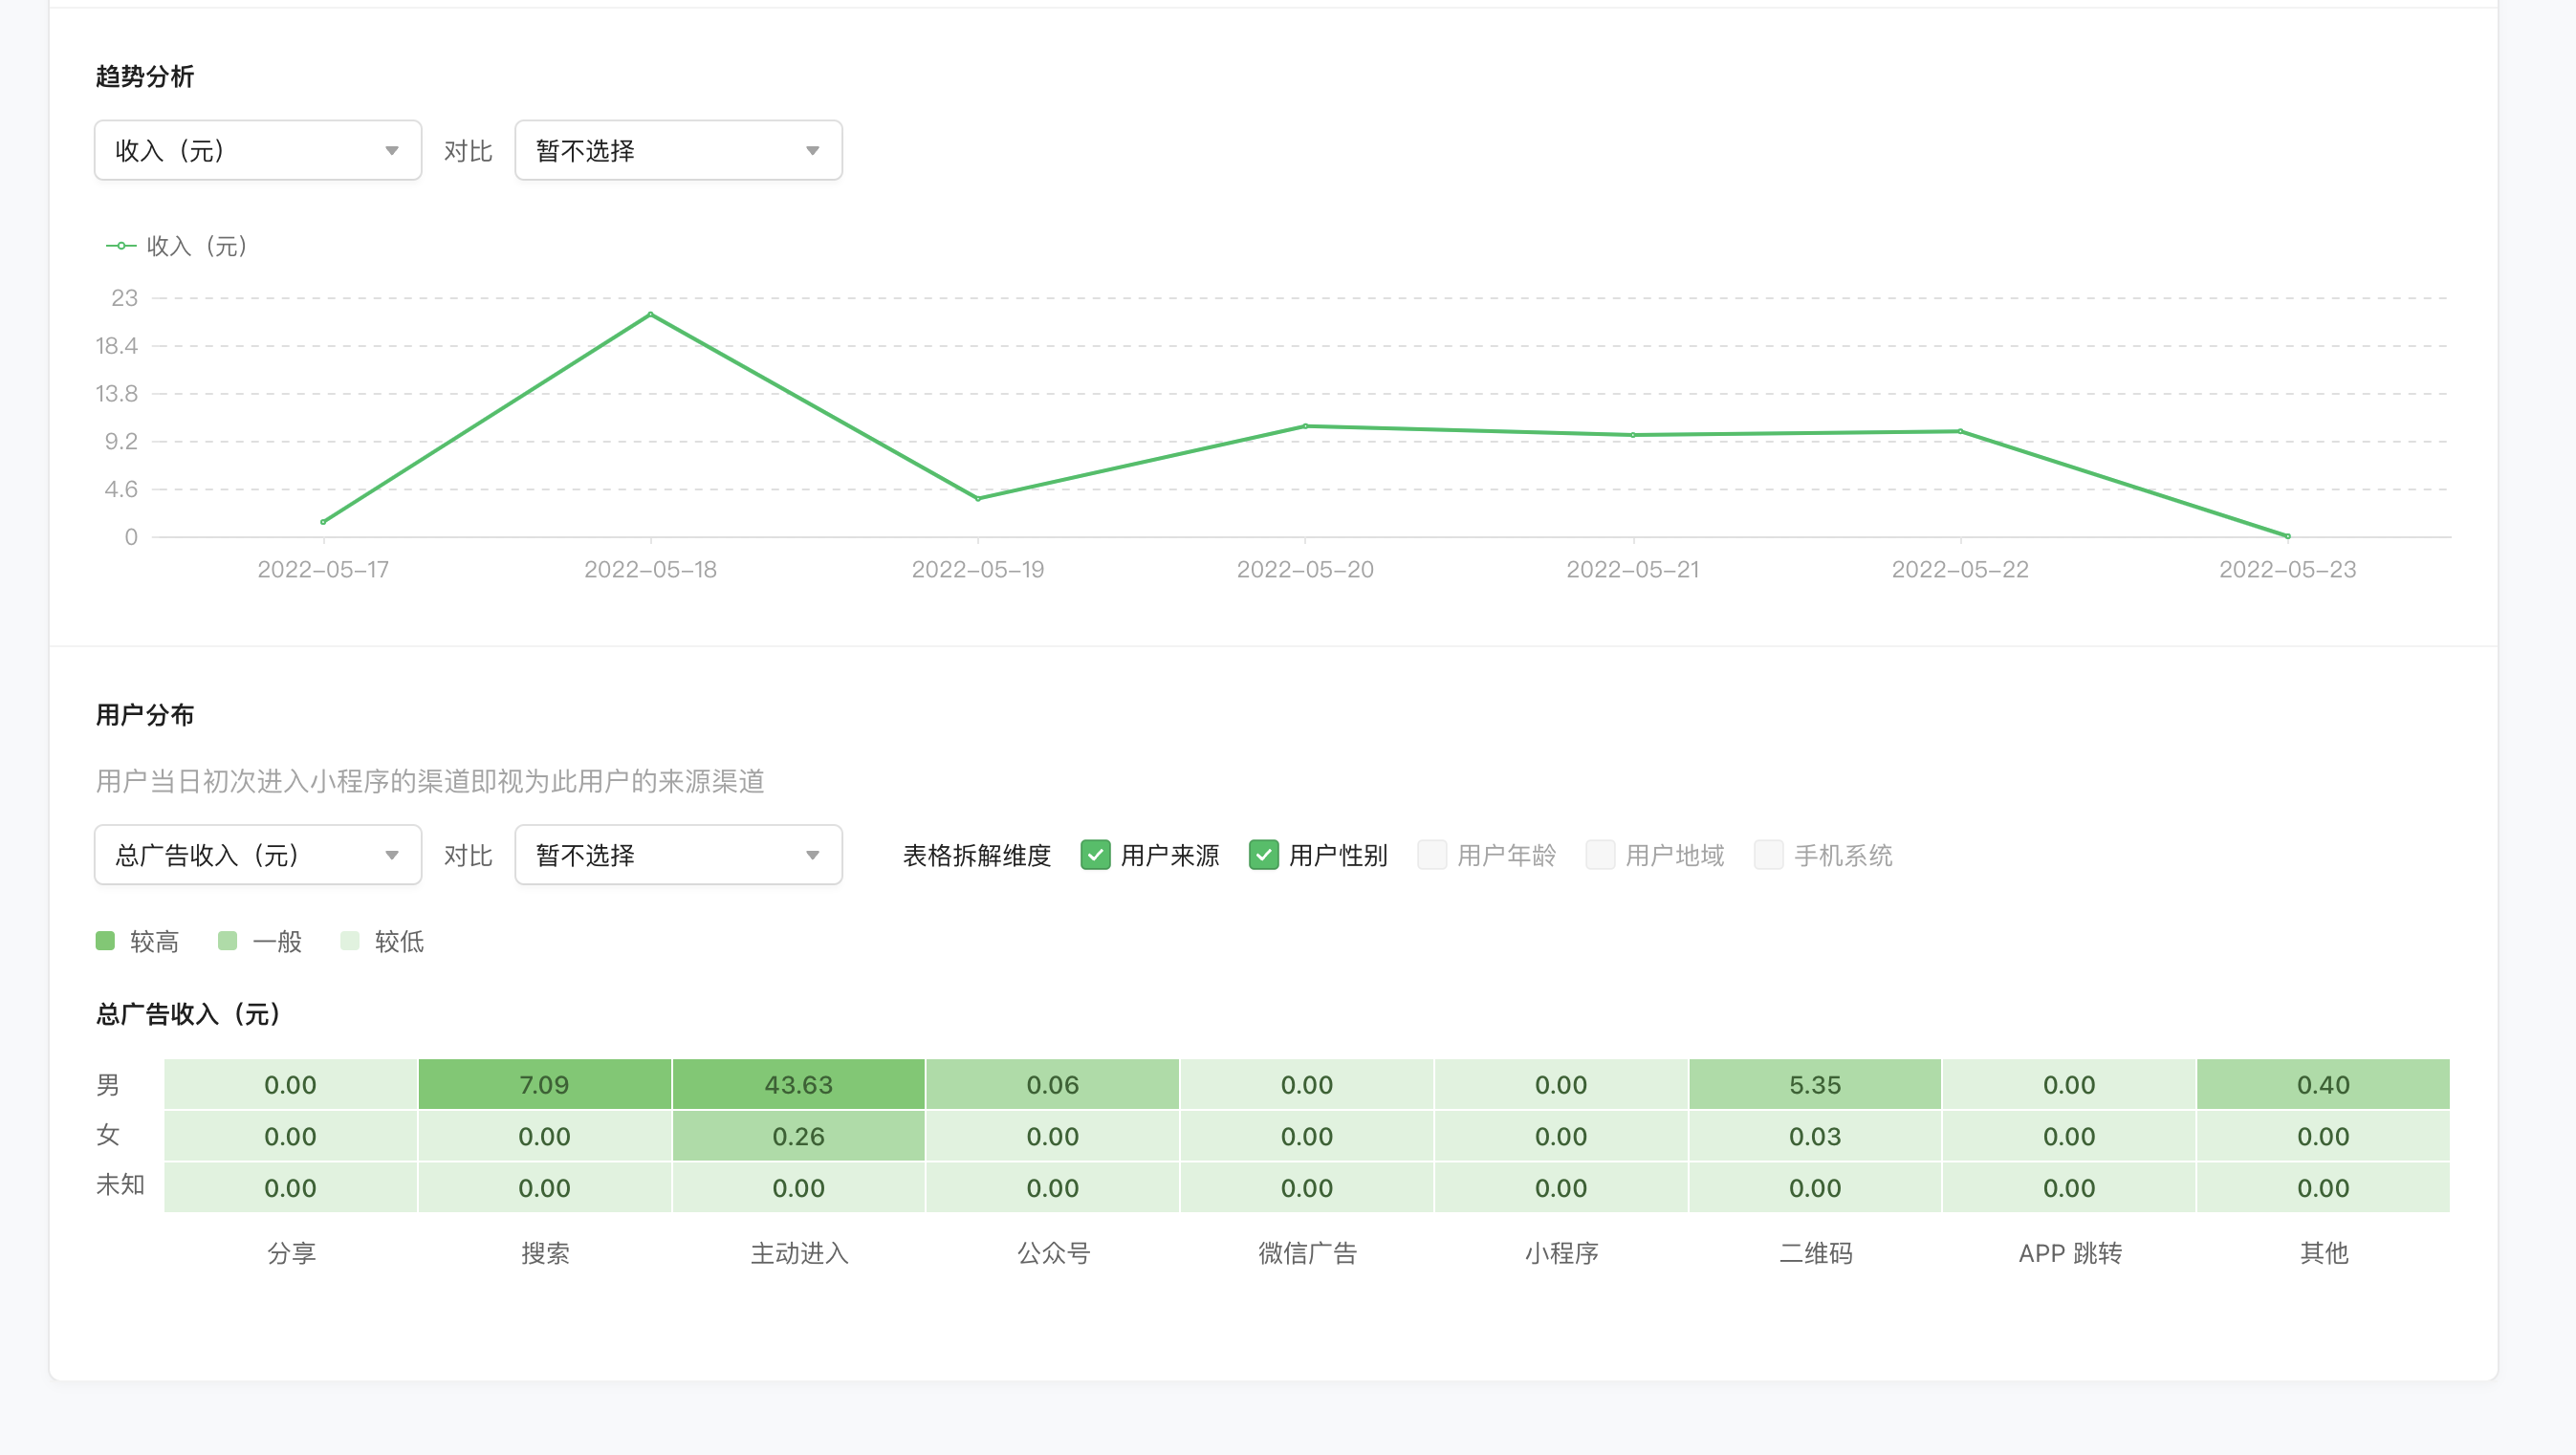Enable the 手机系统 checkbox
The image size is (2576, 1455).
coord(1768,855)
